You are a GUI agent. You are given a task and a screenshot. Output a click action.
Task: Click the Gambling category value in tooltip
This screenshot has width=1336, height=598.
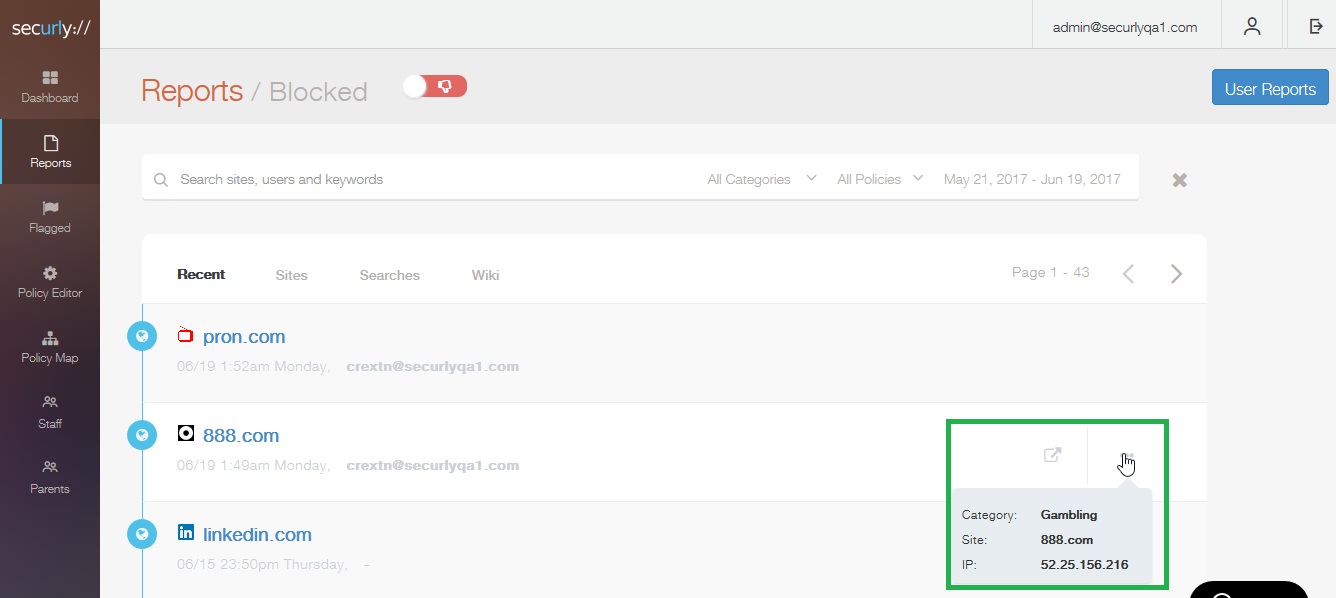coord(1069,515)
